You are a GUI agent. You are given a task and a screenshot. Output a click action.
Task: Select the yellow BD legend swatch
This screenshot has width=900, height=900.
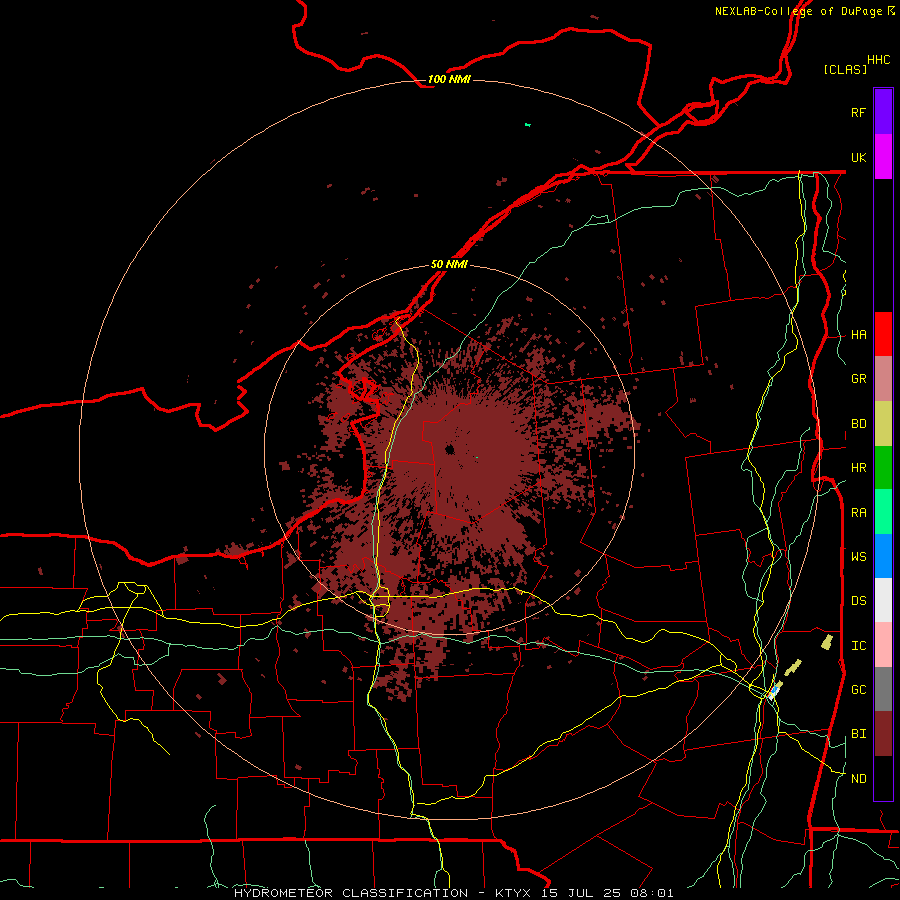pos(883,424)
